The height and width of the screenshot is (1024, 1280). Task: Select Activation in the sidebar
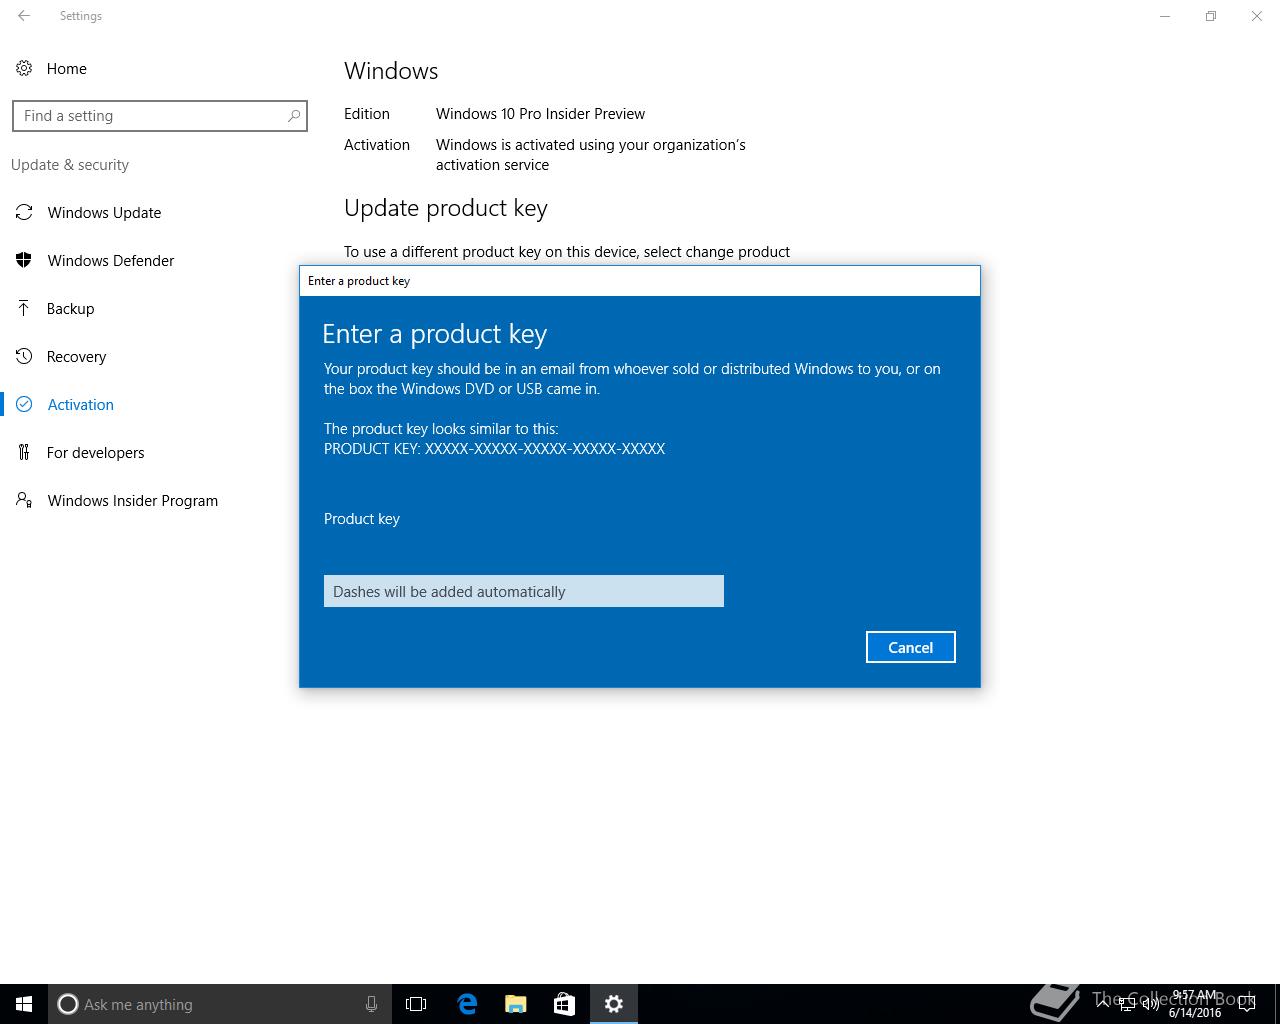[x=81, y=404]
